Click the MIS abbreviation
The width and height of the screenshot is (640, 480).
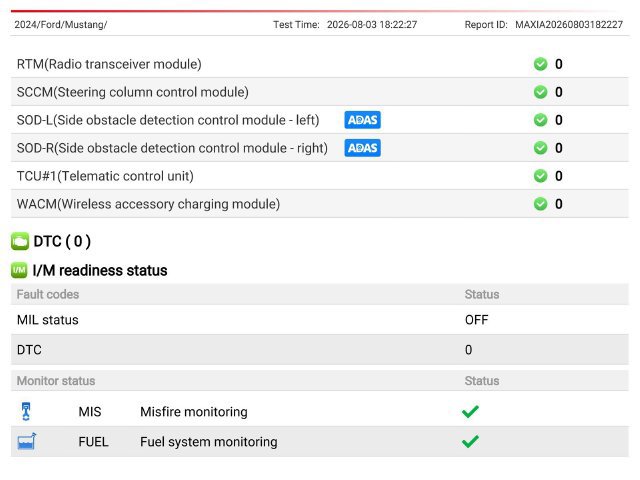pyautogui.click(x=90, y=411)
